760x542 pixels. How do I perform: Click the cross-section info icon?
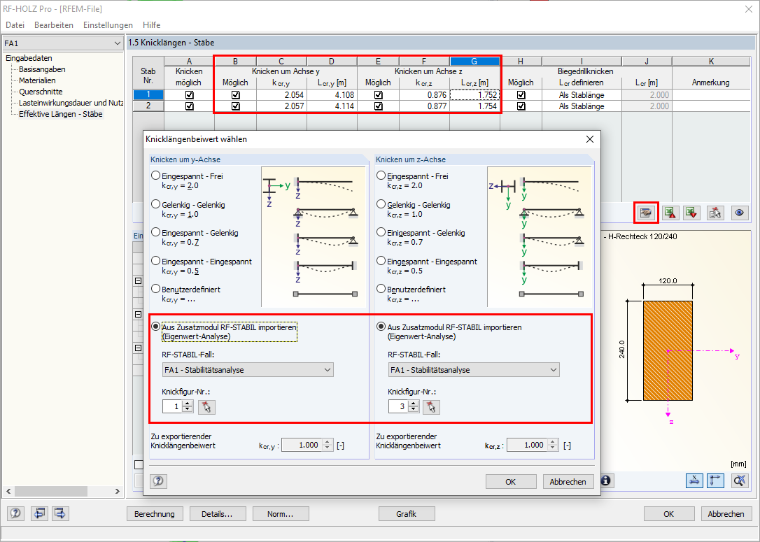point(606,480)
